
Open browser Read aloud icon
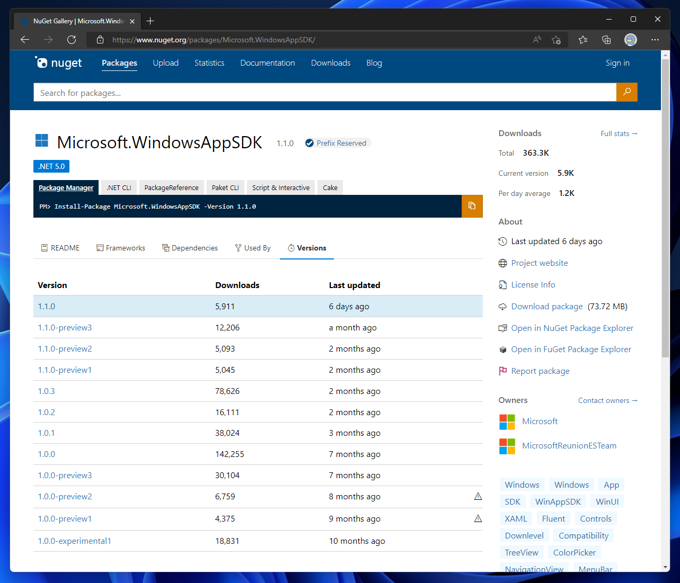[x=537, y=40]
